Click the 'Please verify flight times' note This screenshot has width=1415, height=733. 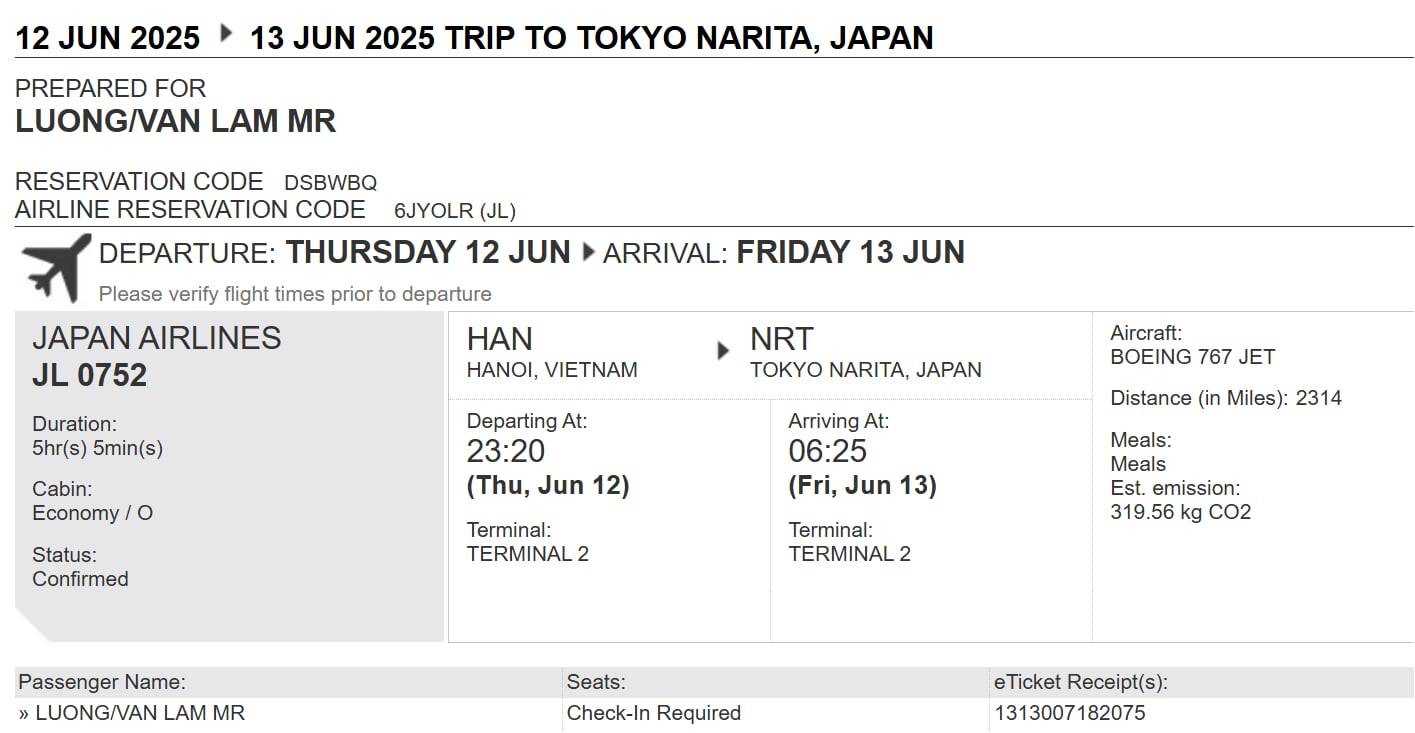click(x=295, y=294)
